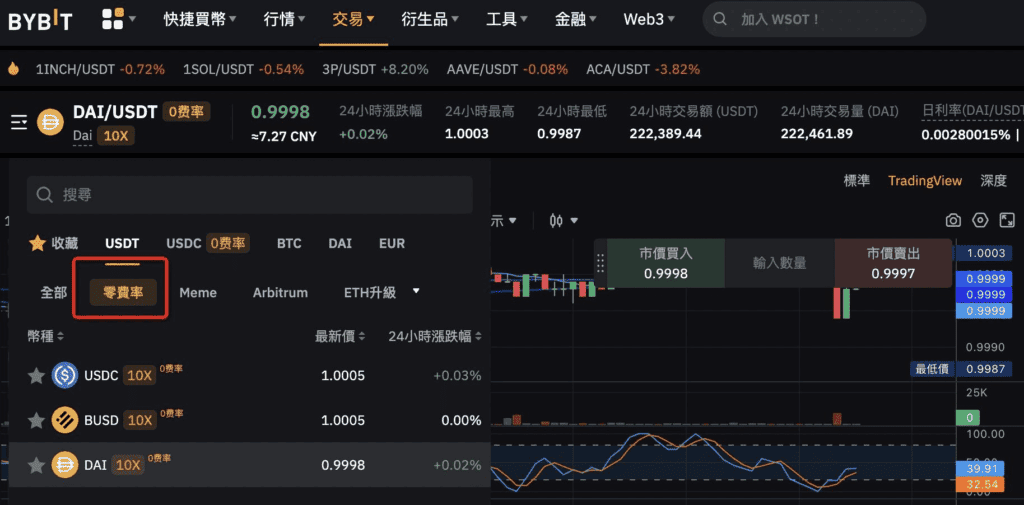Click the USDC coin icon in list
The height and width of the screenshot is (505, 1024).
65,376
